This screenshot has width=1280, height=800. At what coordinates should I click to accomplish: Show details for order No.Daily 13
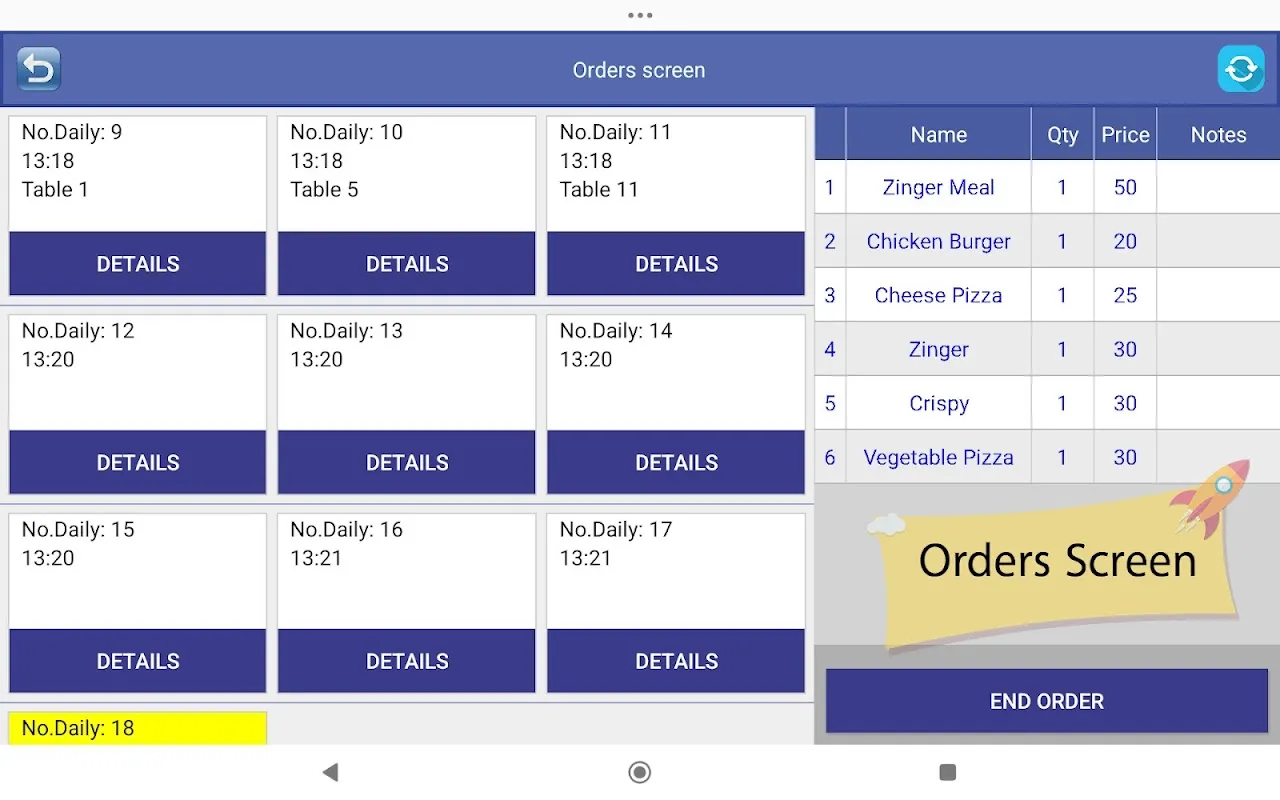(407, 462)
